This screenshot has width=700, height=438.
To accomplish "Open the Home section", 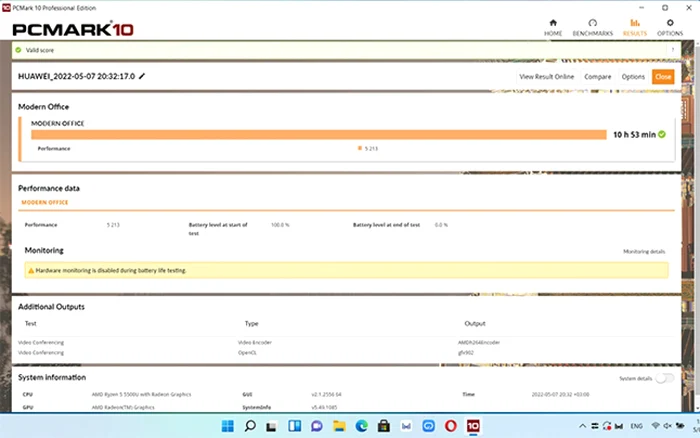I will [x=553, y=28].
